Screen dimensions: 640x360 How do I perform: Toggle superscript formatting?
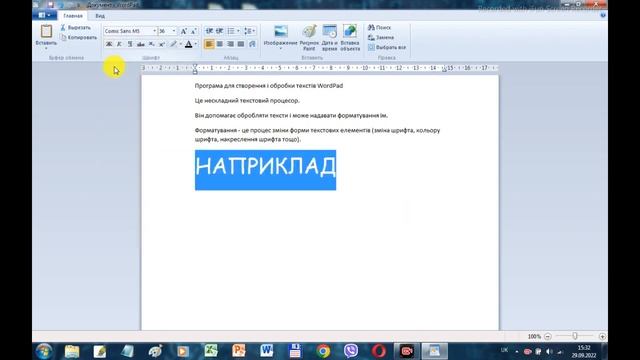click(162, 44)
